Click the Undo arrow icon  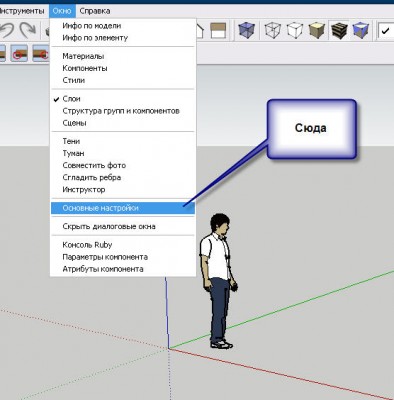(x=7, y=30)
